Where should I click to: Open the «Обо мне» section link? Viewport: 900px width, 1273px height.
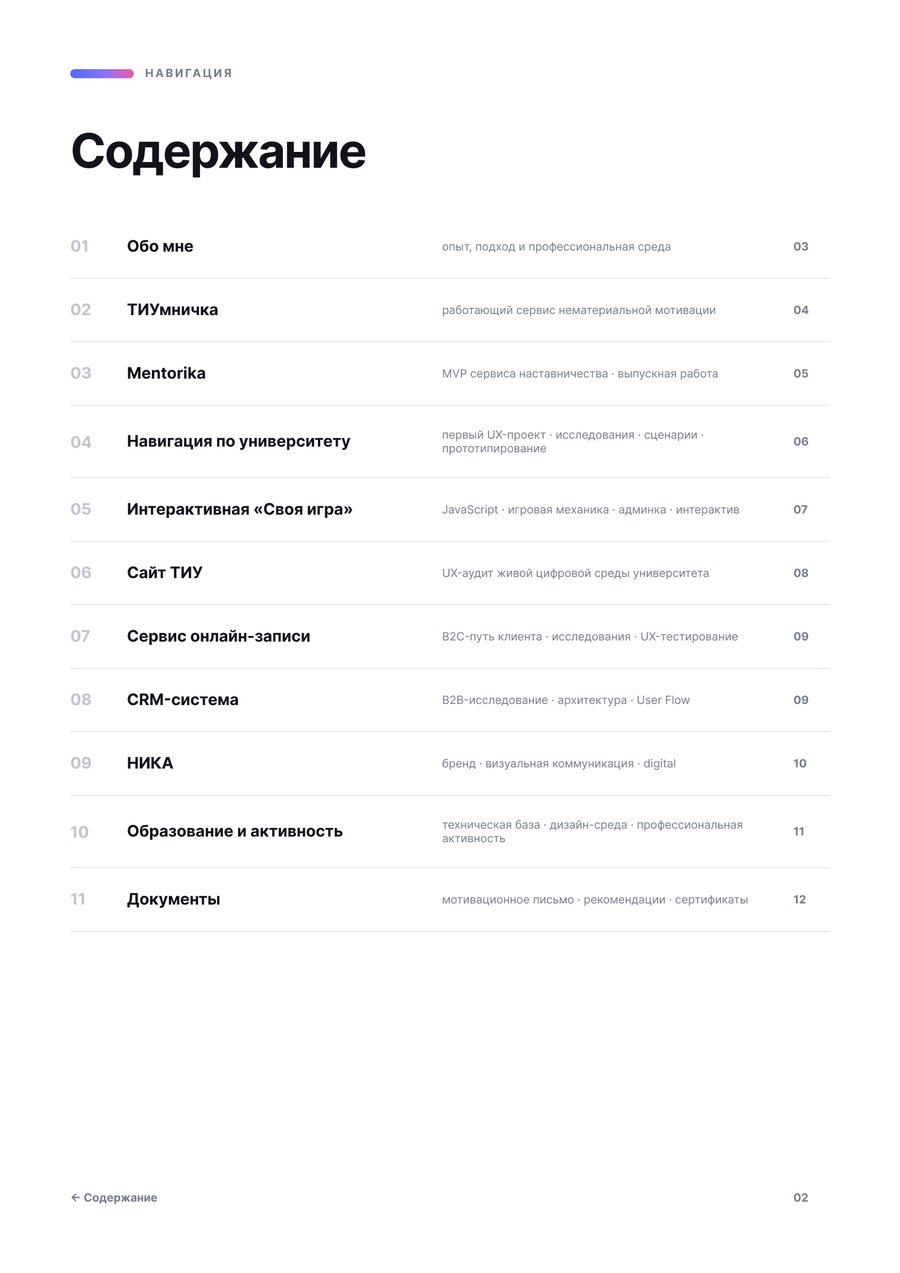(x=449, y=246)
